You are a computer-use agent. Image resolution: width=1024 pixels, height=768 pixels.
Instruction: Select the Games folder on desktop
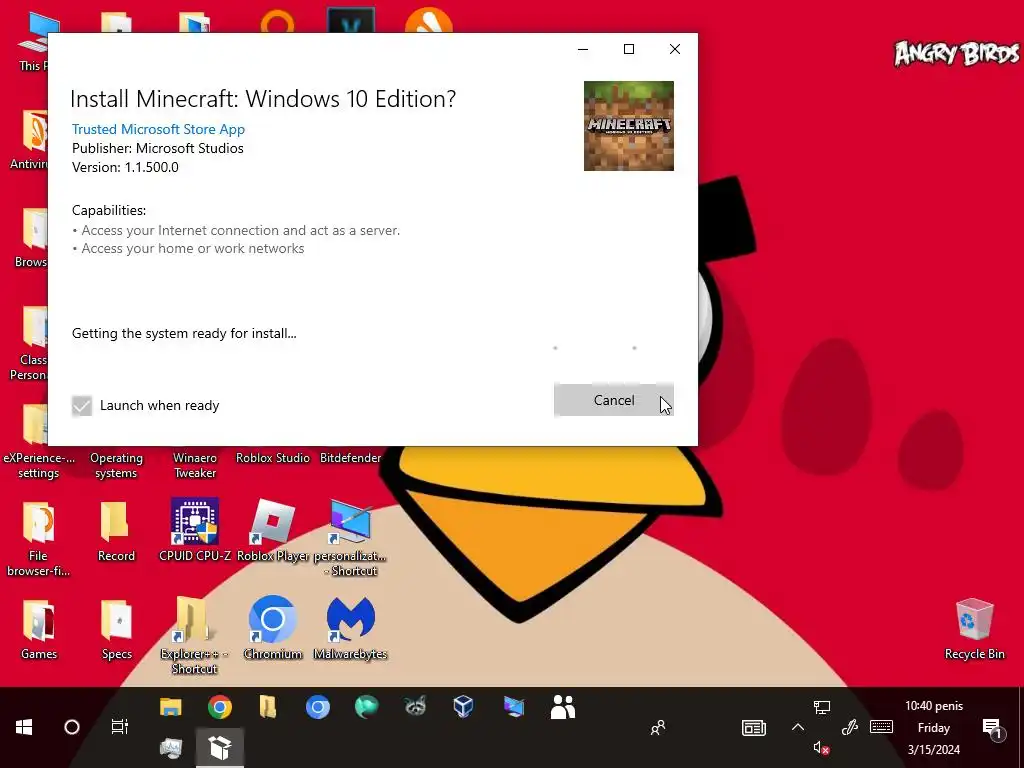(39, 629)
